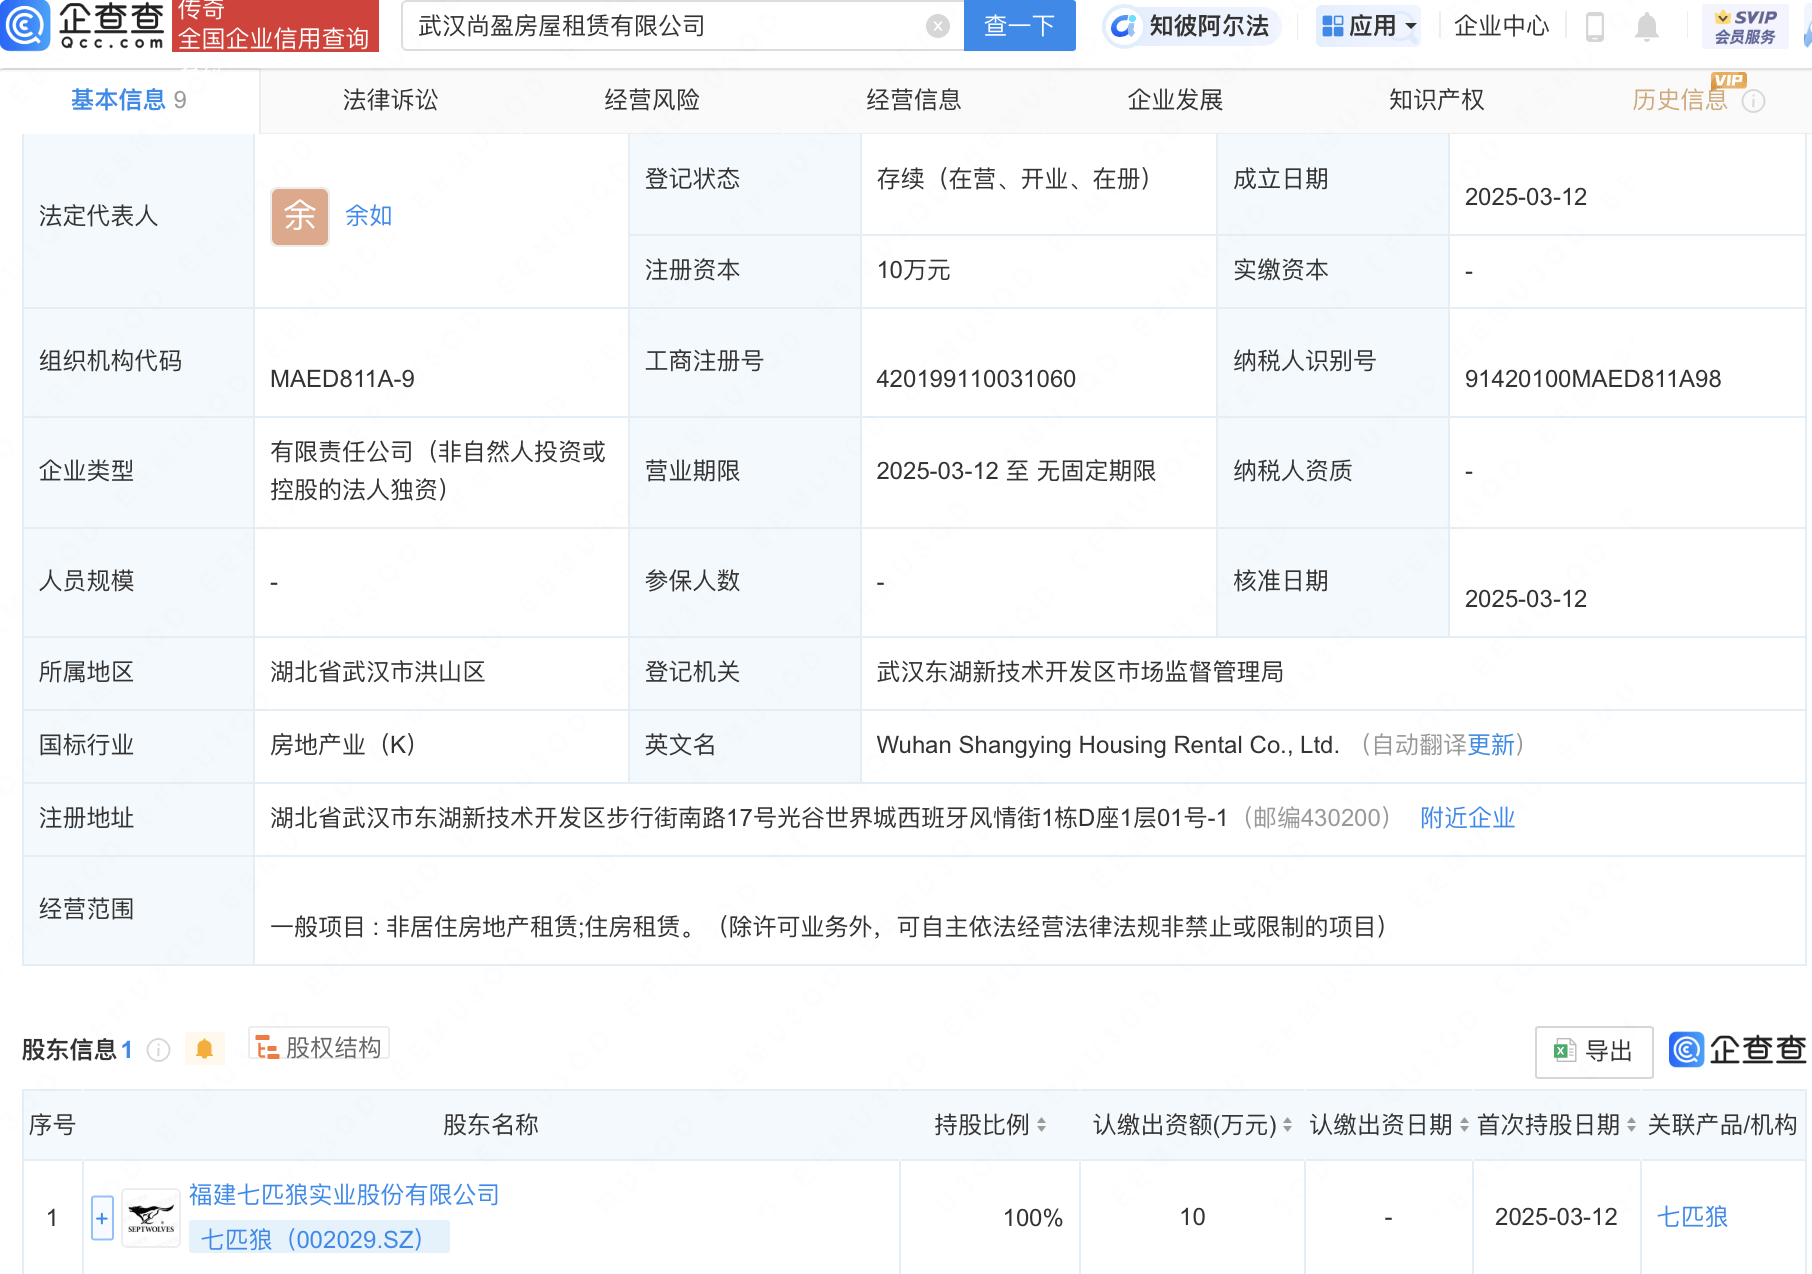
Task: Click 更新 to refresh English name
Action: pos(1492,745)
